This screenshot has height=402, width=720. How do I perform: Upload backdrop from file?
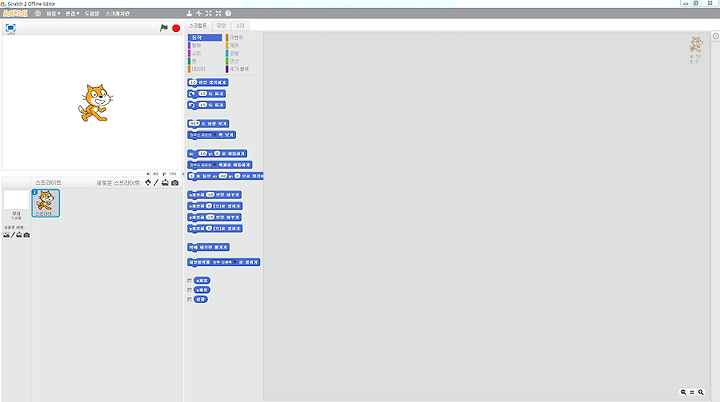[19, 235]
